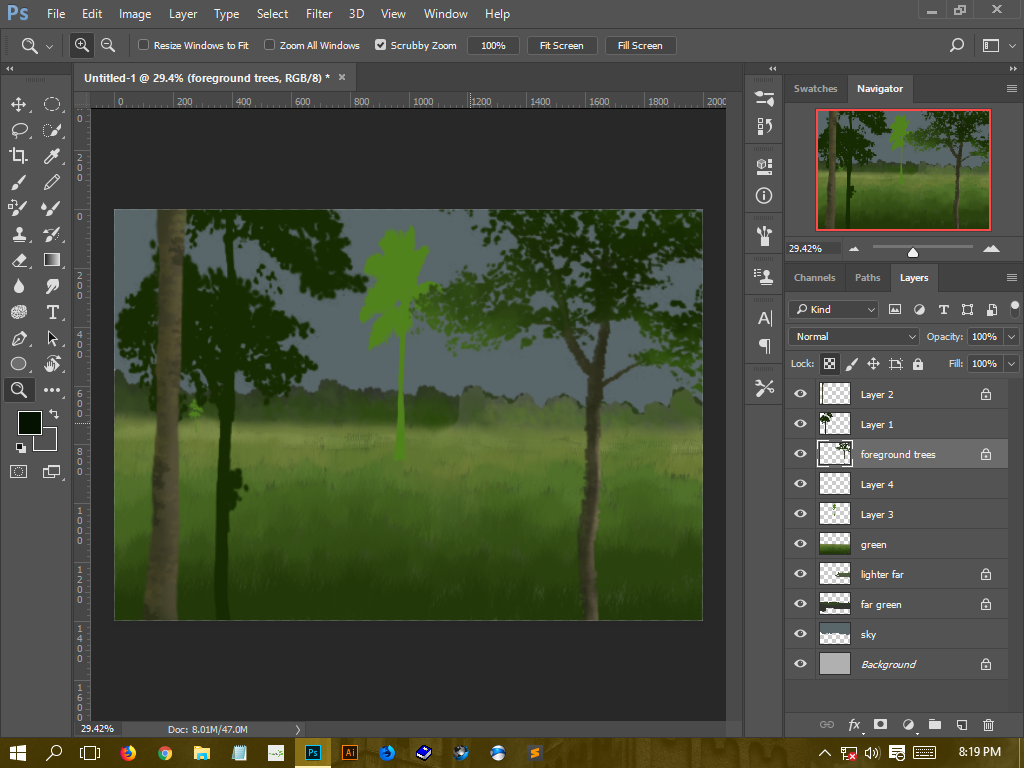Click the Navigator zoom percentage field

pyautogui.click(x=813, y=248)
